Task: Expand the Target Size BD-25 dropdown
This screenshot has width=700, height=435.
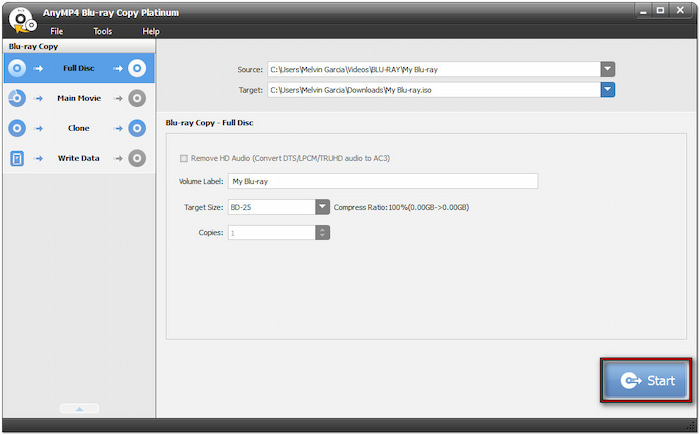Action: [x=322, y=207]
